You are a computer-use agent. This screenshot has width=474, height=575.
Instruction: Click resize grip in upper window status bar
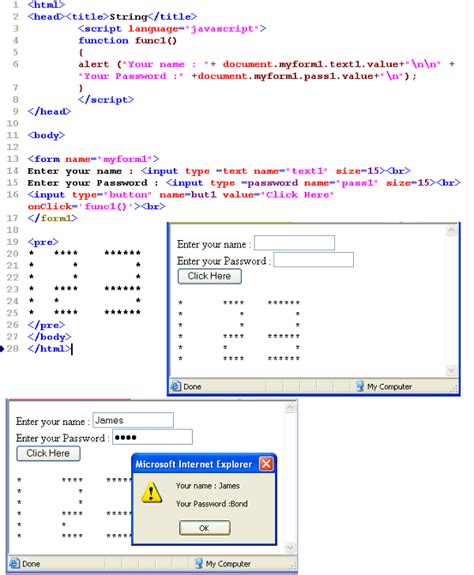point(455,388)
